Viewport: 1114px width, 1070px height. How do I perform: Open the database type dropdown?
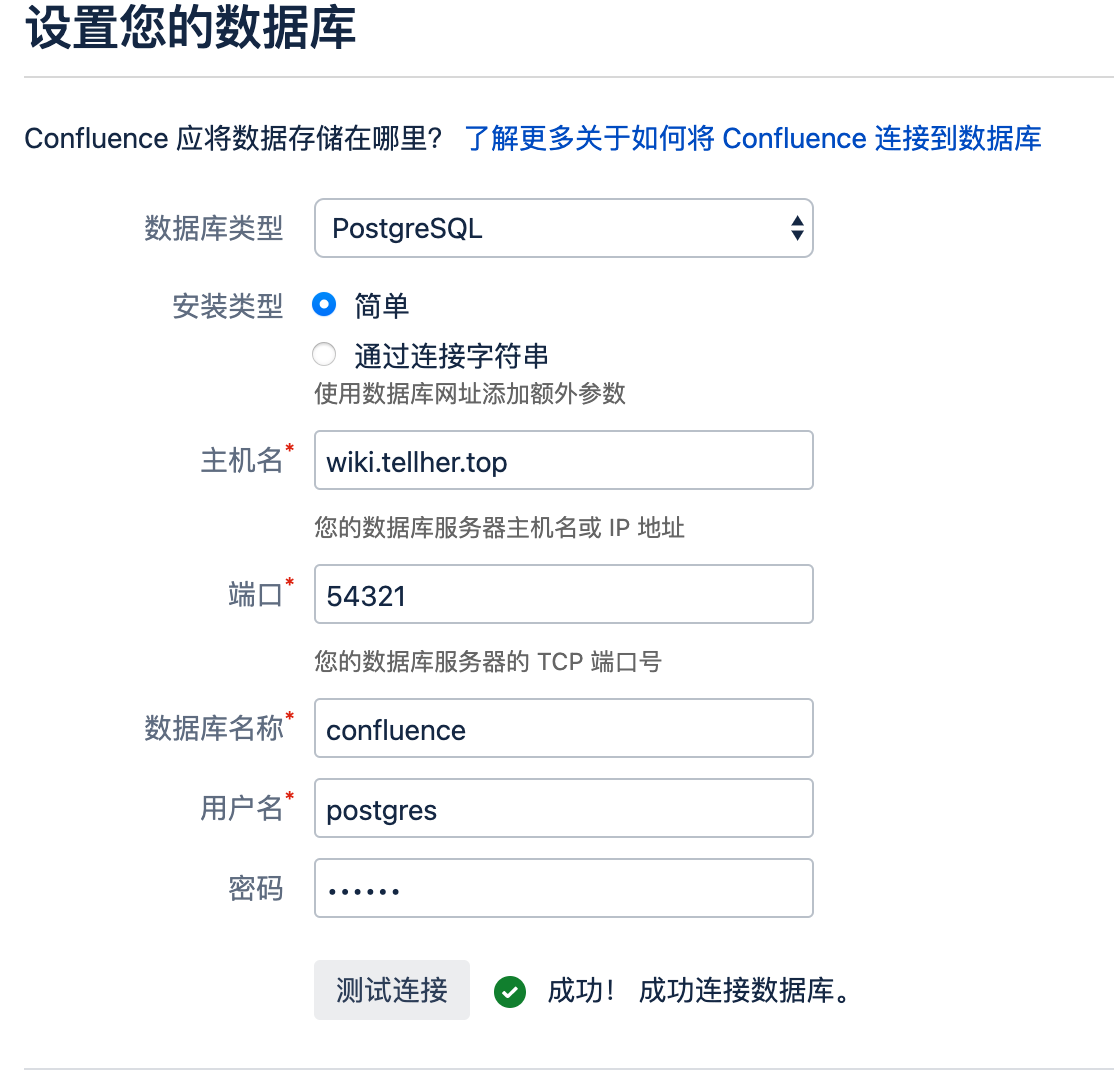[x=563, y=228]
